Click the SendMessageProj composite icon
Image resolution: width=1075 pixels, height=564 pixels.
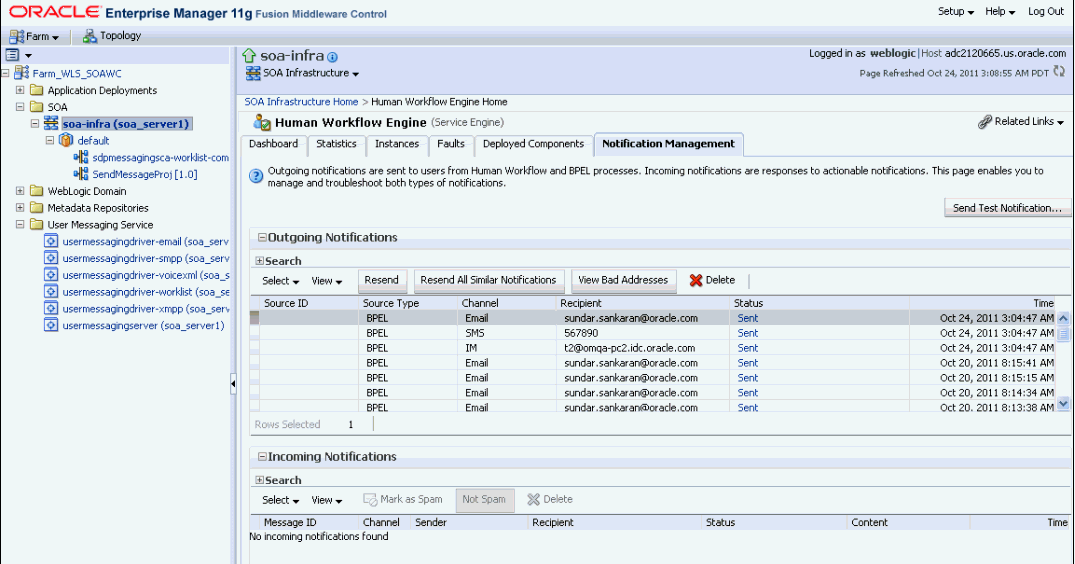[x=81, y=174]
